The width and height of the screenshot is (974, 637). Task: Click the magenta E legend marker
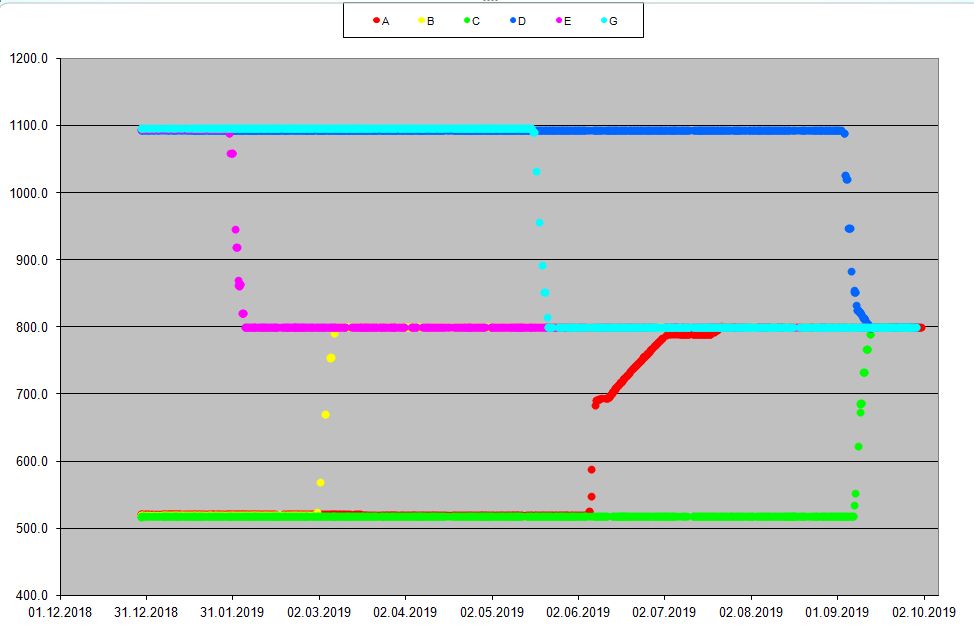point(559,20)
